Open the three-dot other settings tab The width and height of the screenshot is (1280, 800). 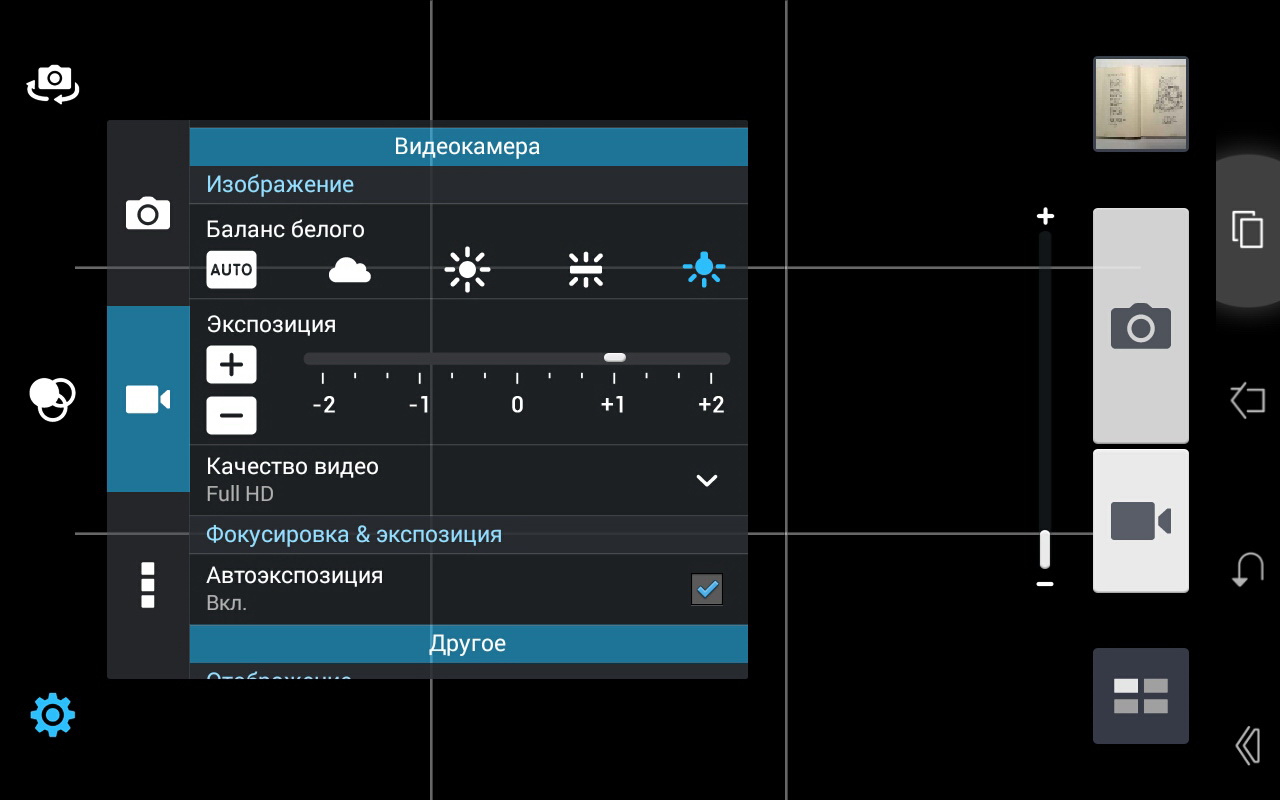148,585
